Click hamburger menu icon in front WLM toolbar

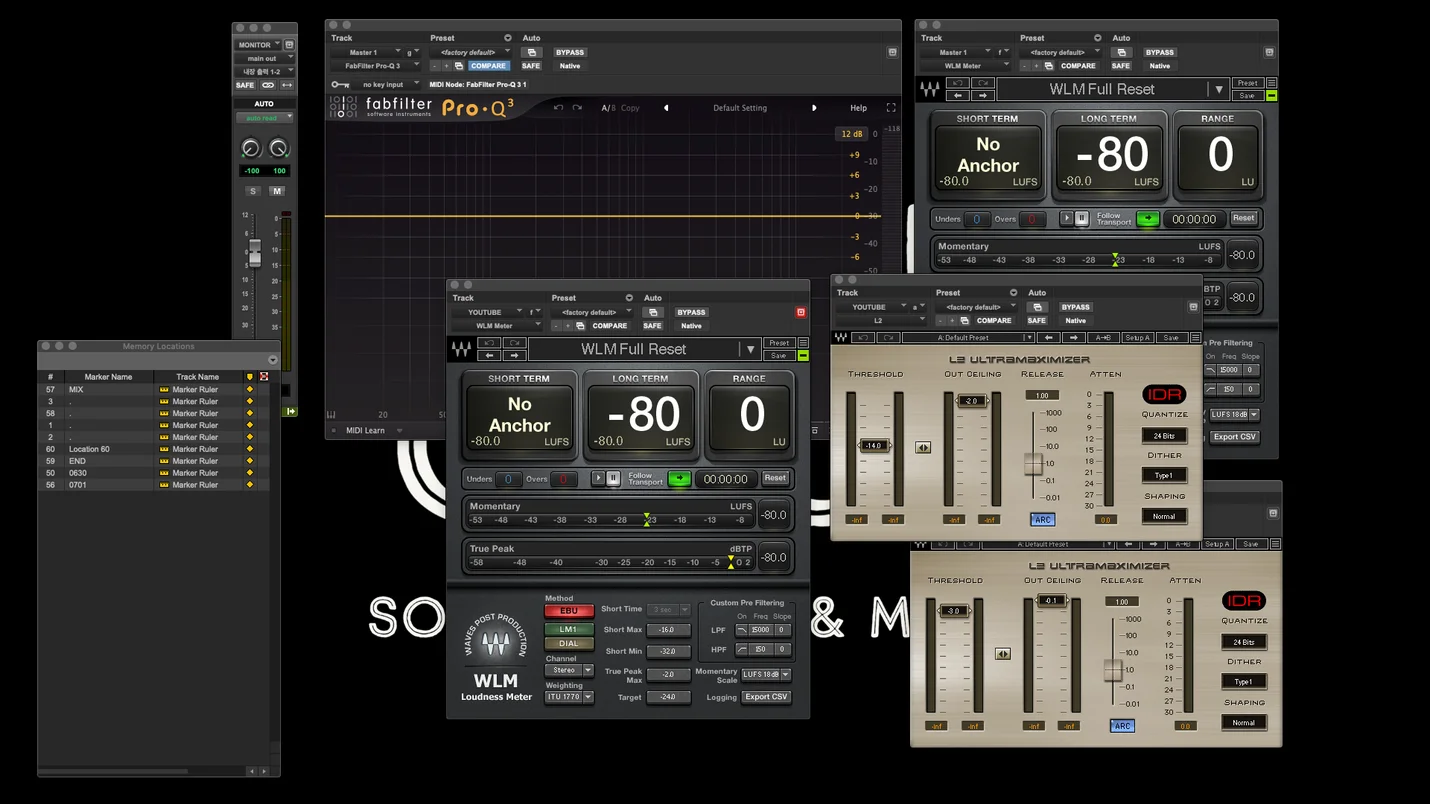point(803,343)
